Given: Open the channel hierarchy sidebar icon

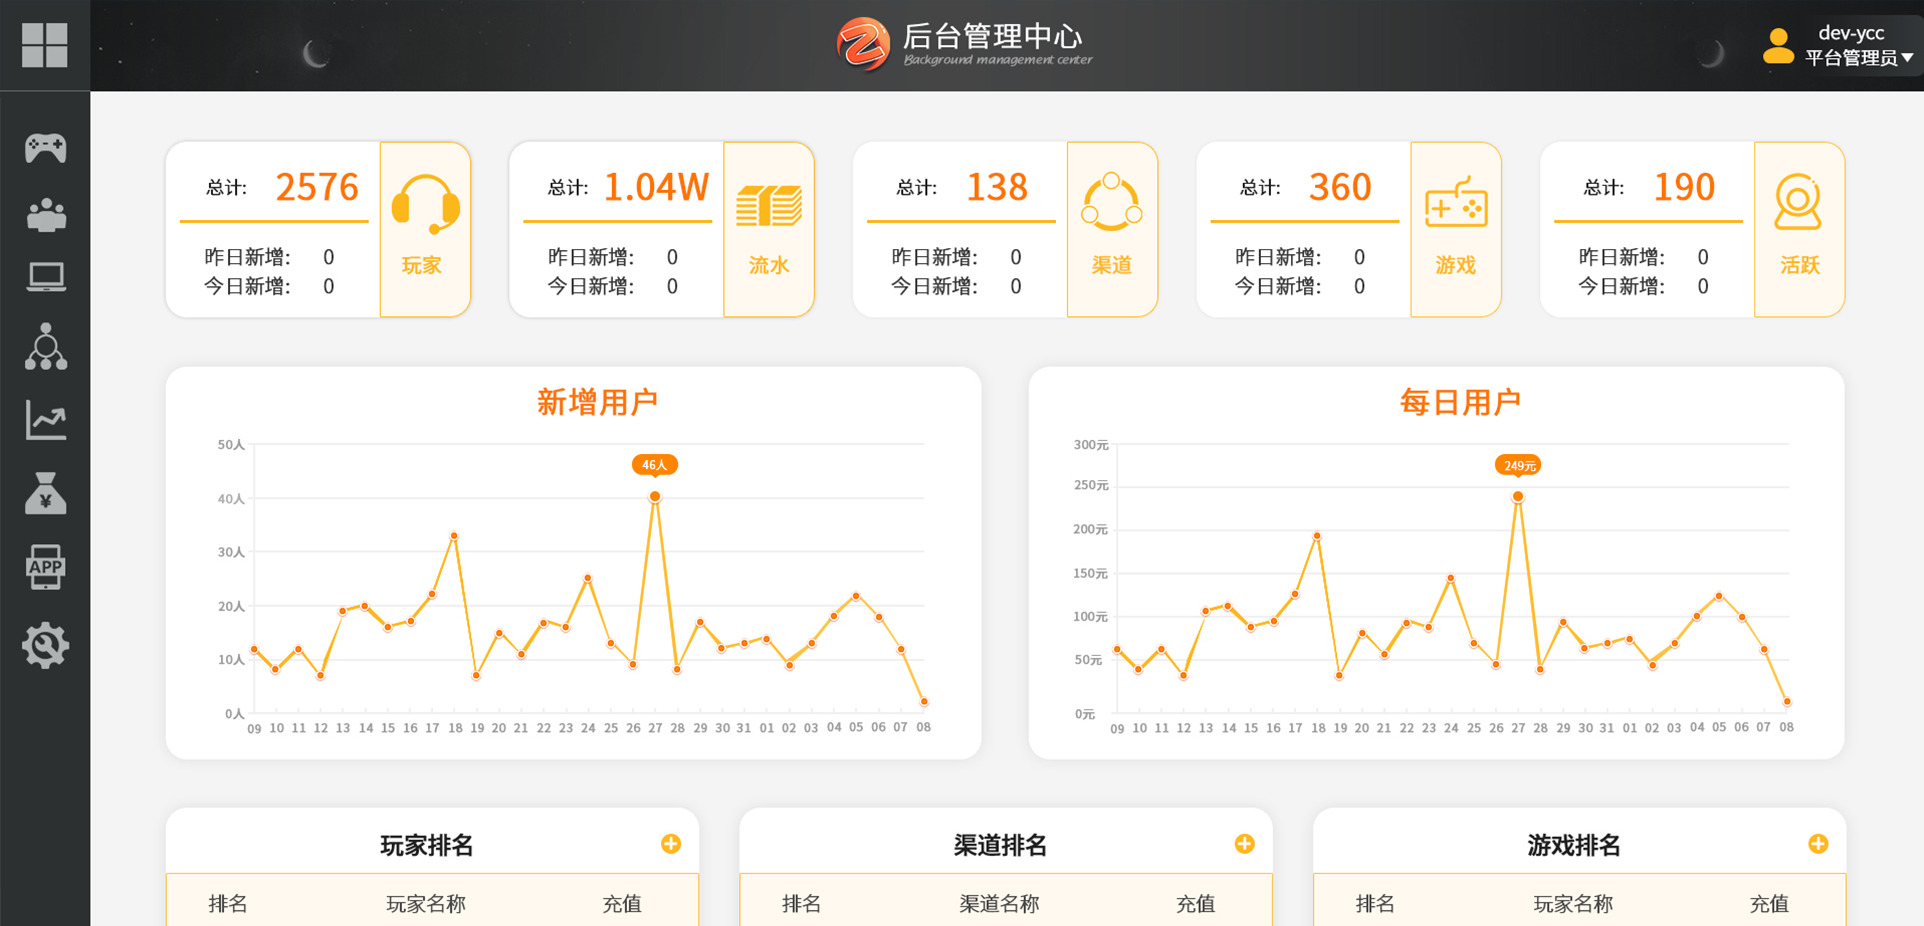Looking at the screenshot, I should click(x=45, y=347).
